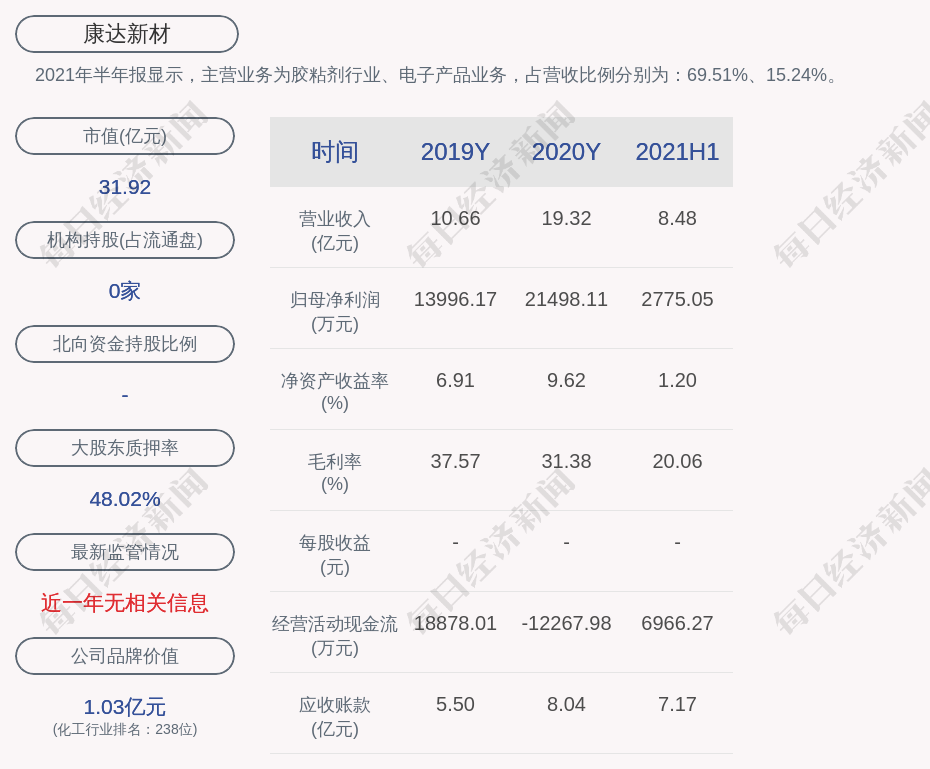Click the 时间 table header cell

(x=335, y=152)
